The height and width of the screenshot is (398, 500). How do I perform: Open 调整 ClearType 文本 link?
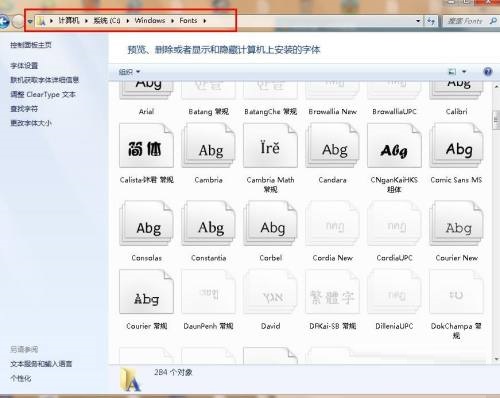pyautogui.click(x=43, y=94)
